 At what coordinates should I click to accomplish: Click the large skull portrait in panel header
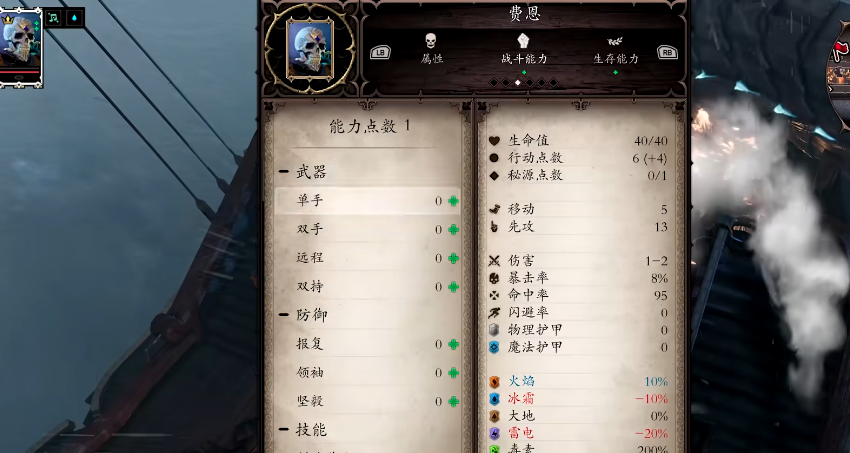pyautogui.click(x=310, y=49)
